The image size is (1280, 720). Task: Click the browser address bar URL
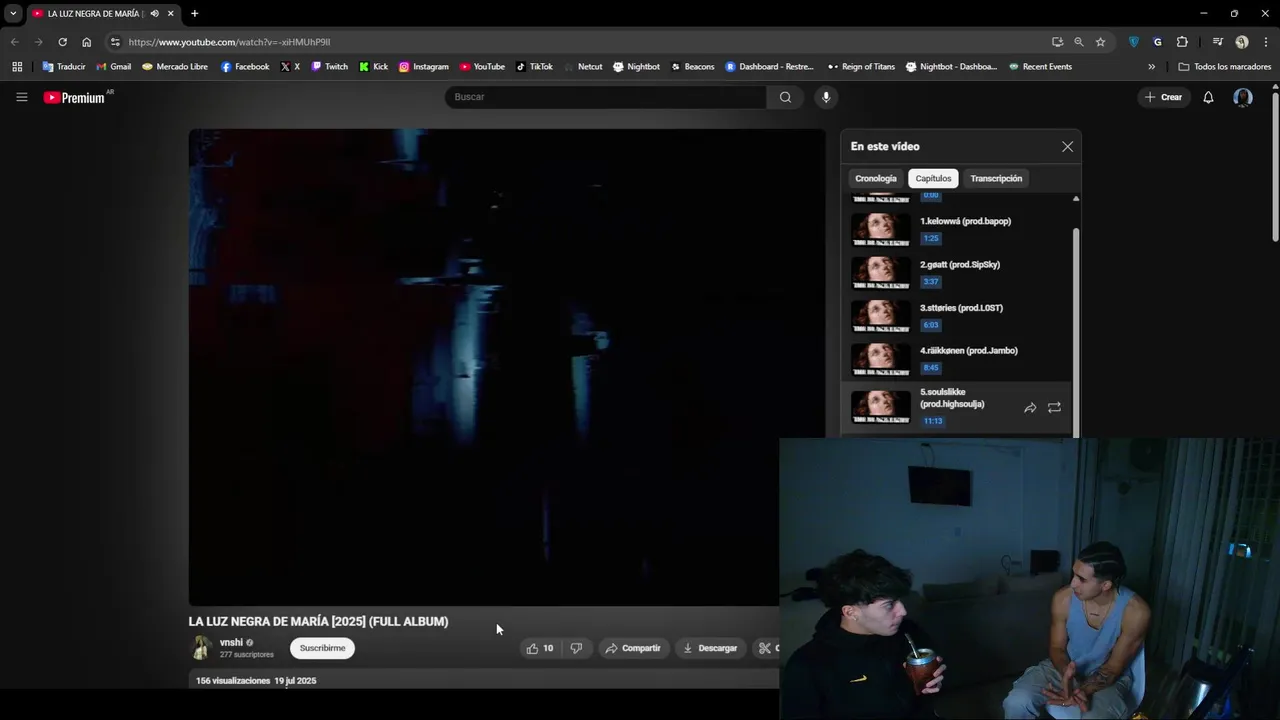coord(229,42)
